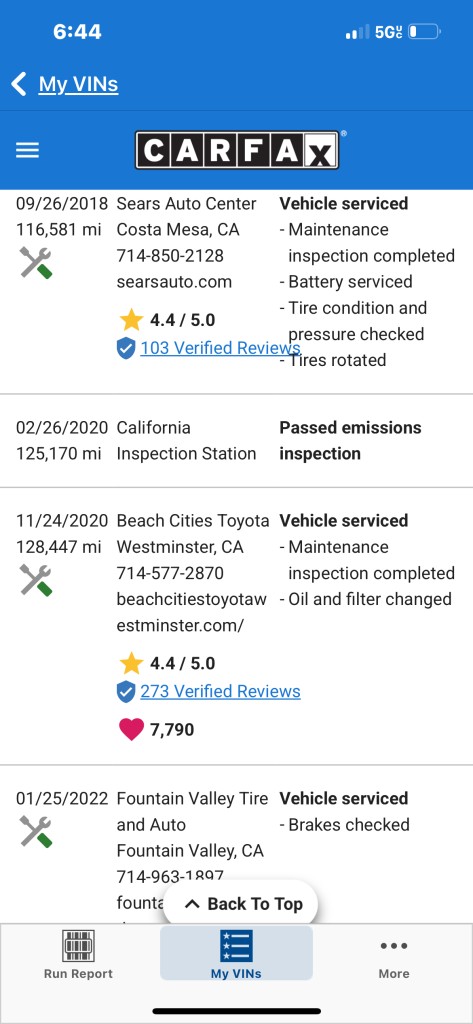Tap the wrench icon for the 01/25/2022 service
This screenshot has width=473, height=1024.
tap(36, 831)
